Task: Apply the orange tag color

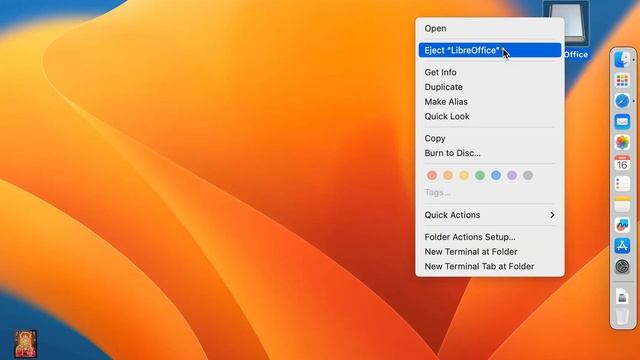Action: coord(448,176)
